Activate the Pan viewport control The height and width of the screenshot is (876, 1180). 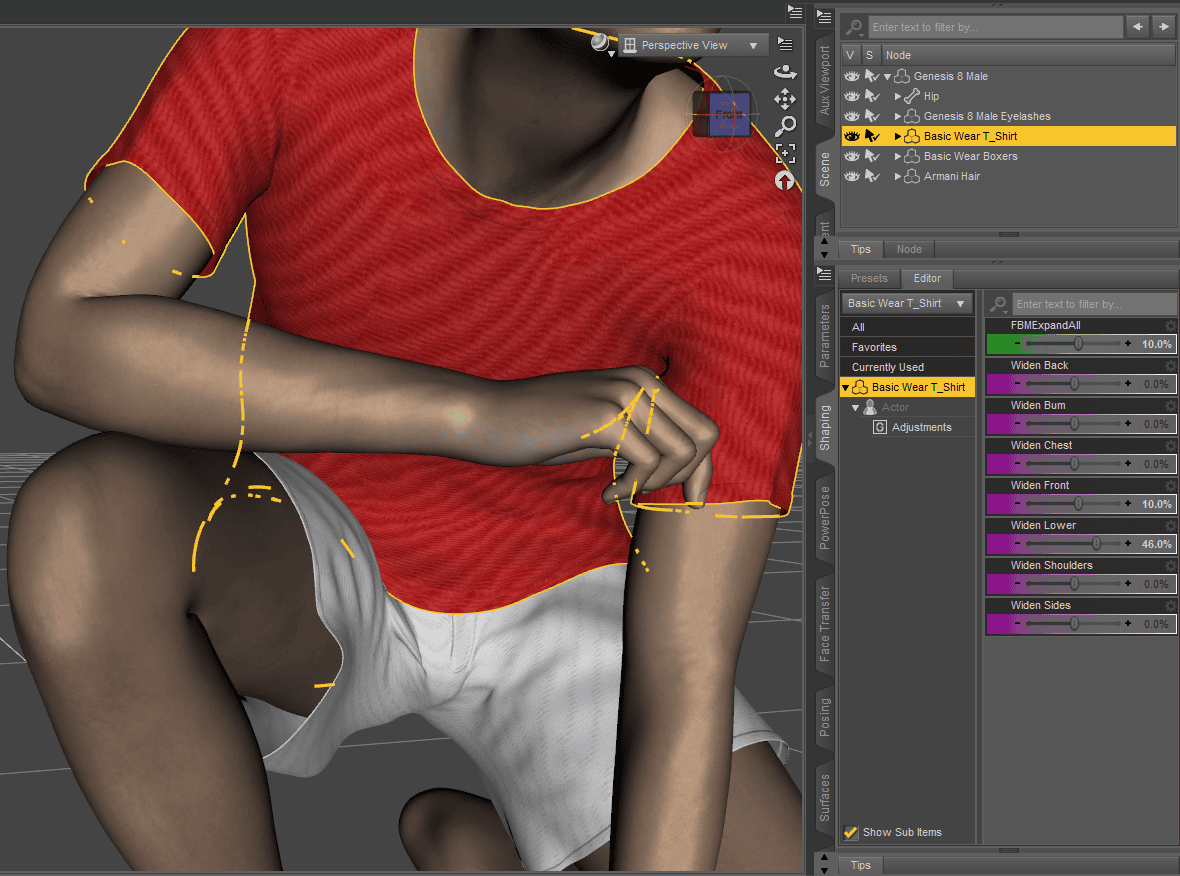pyautogui.click(x=785, y=99)
